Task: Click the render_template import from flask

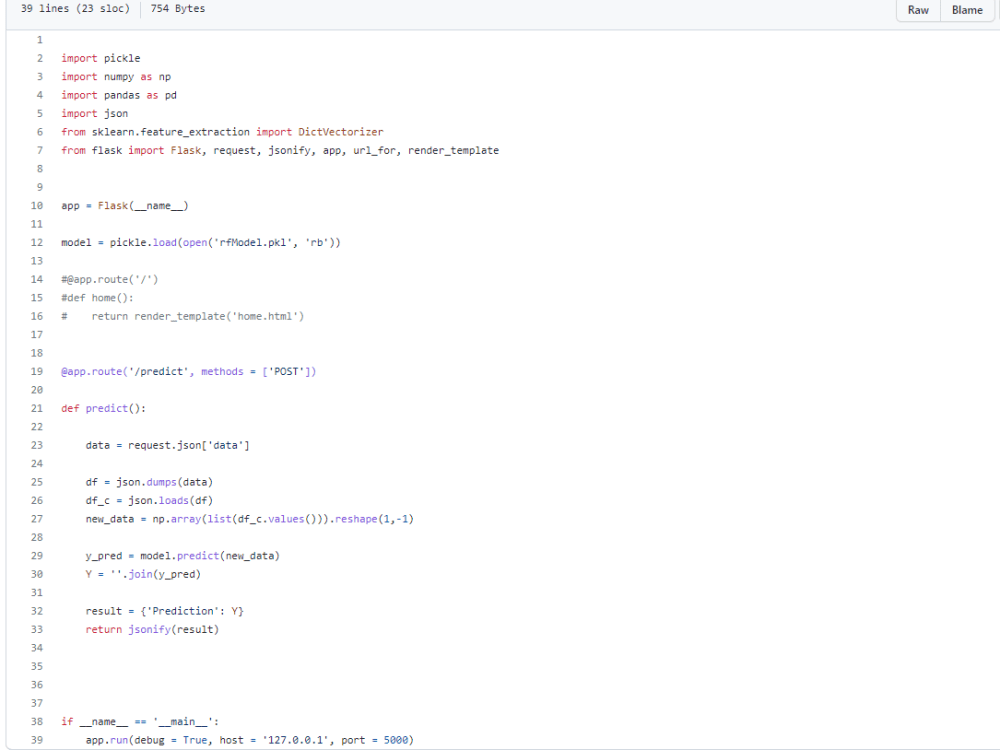Action: pos(458,150)
